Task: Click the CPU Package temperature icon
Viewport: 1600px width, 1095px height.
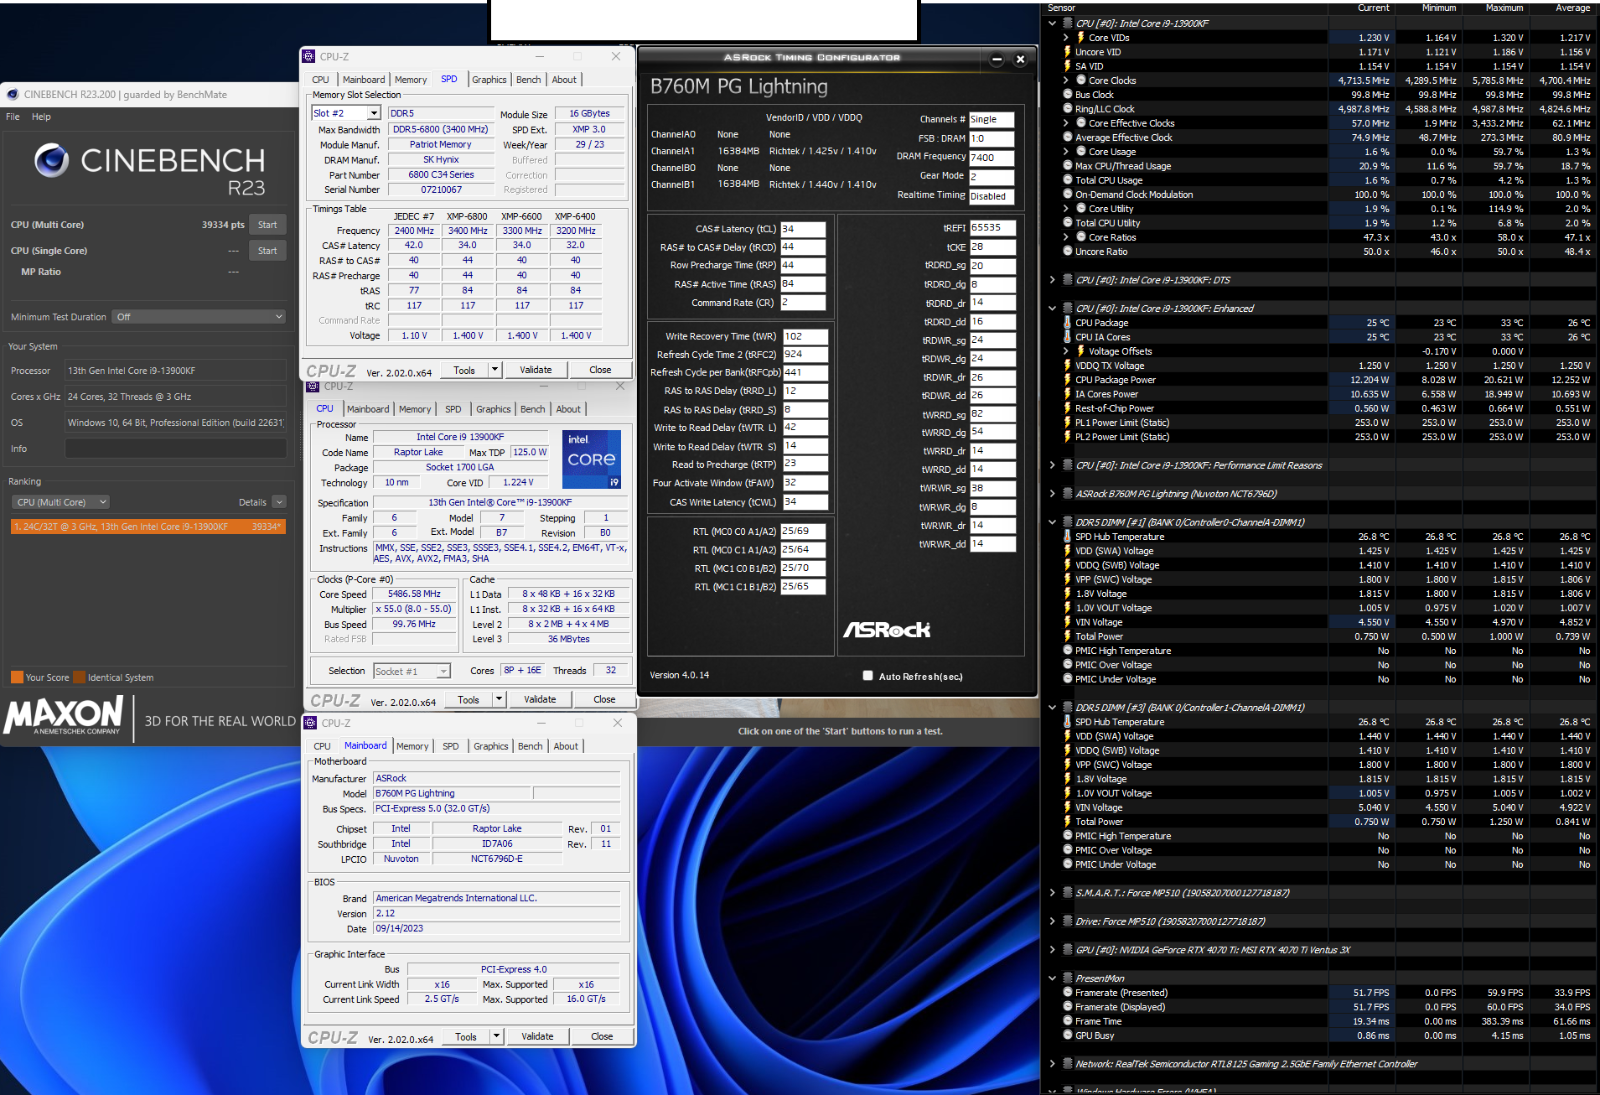Action: pos(1067,323)
